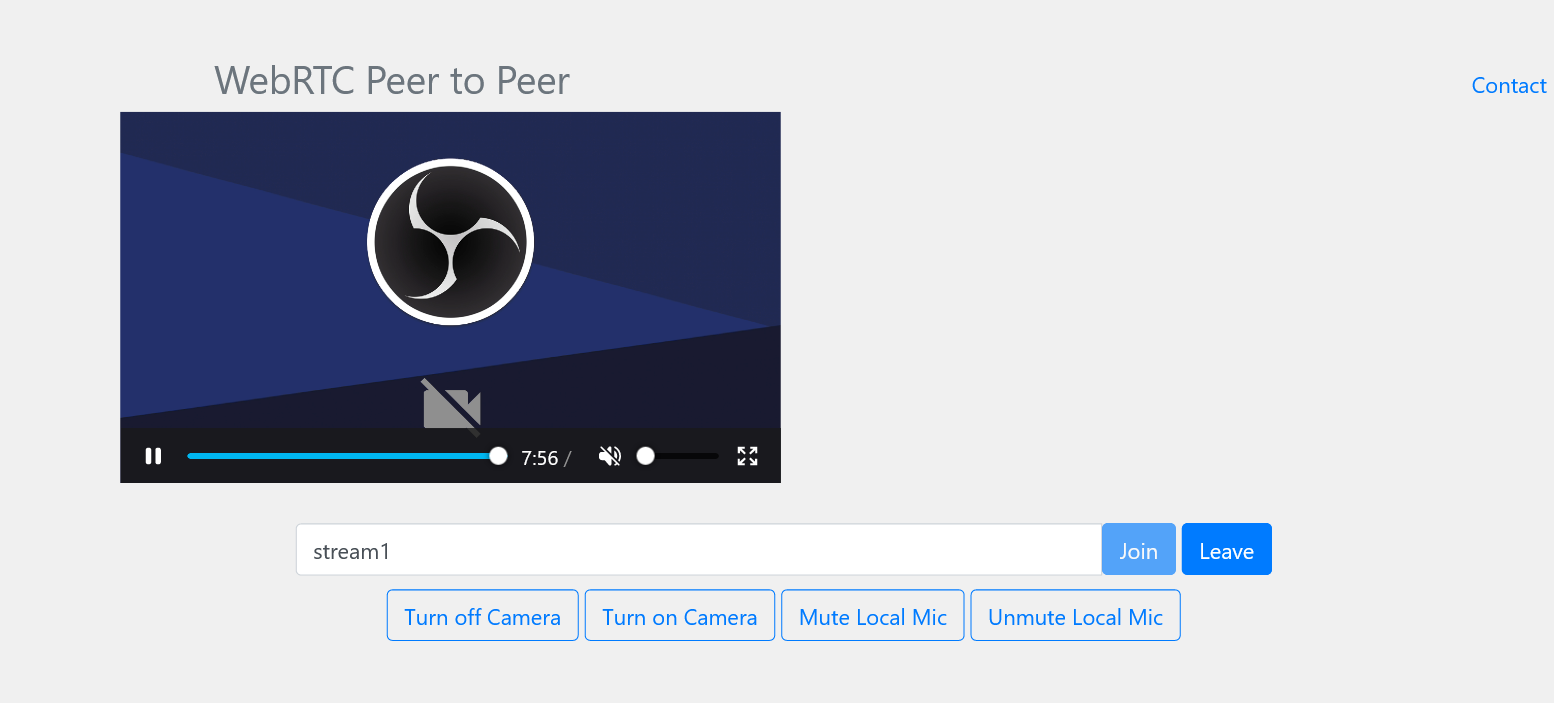Open the video in fullscreen
This screenshot has width=1554, height=703.
(x=747, y=456)
